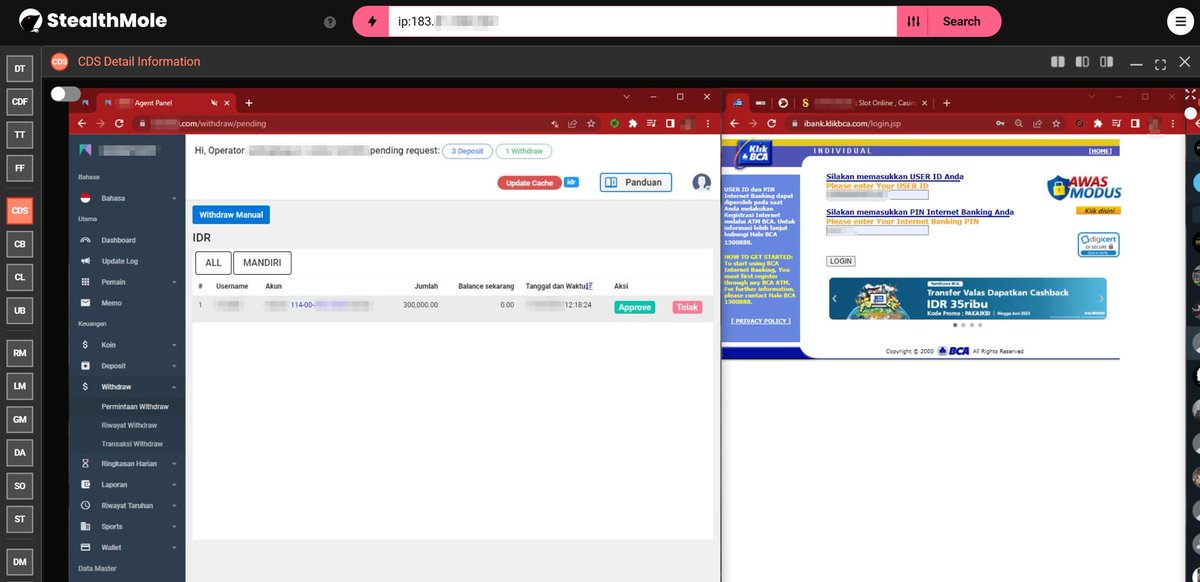Open the PRIVACY POLICY link on KlikBCA
The image size is (1200, 582).
[760, 321]
